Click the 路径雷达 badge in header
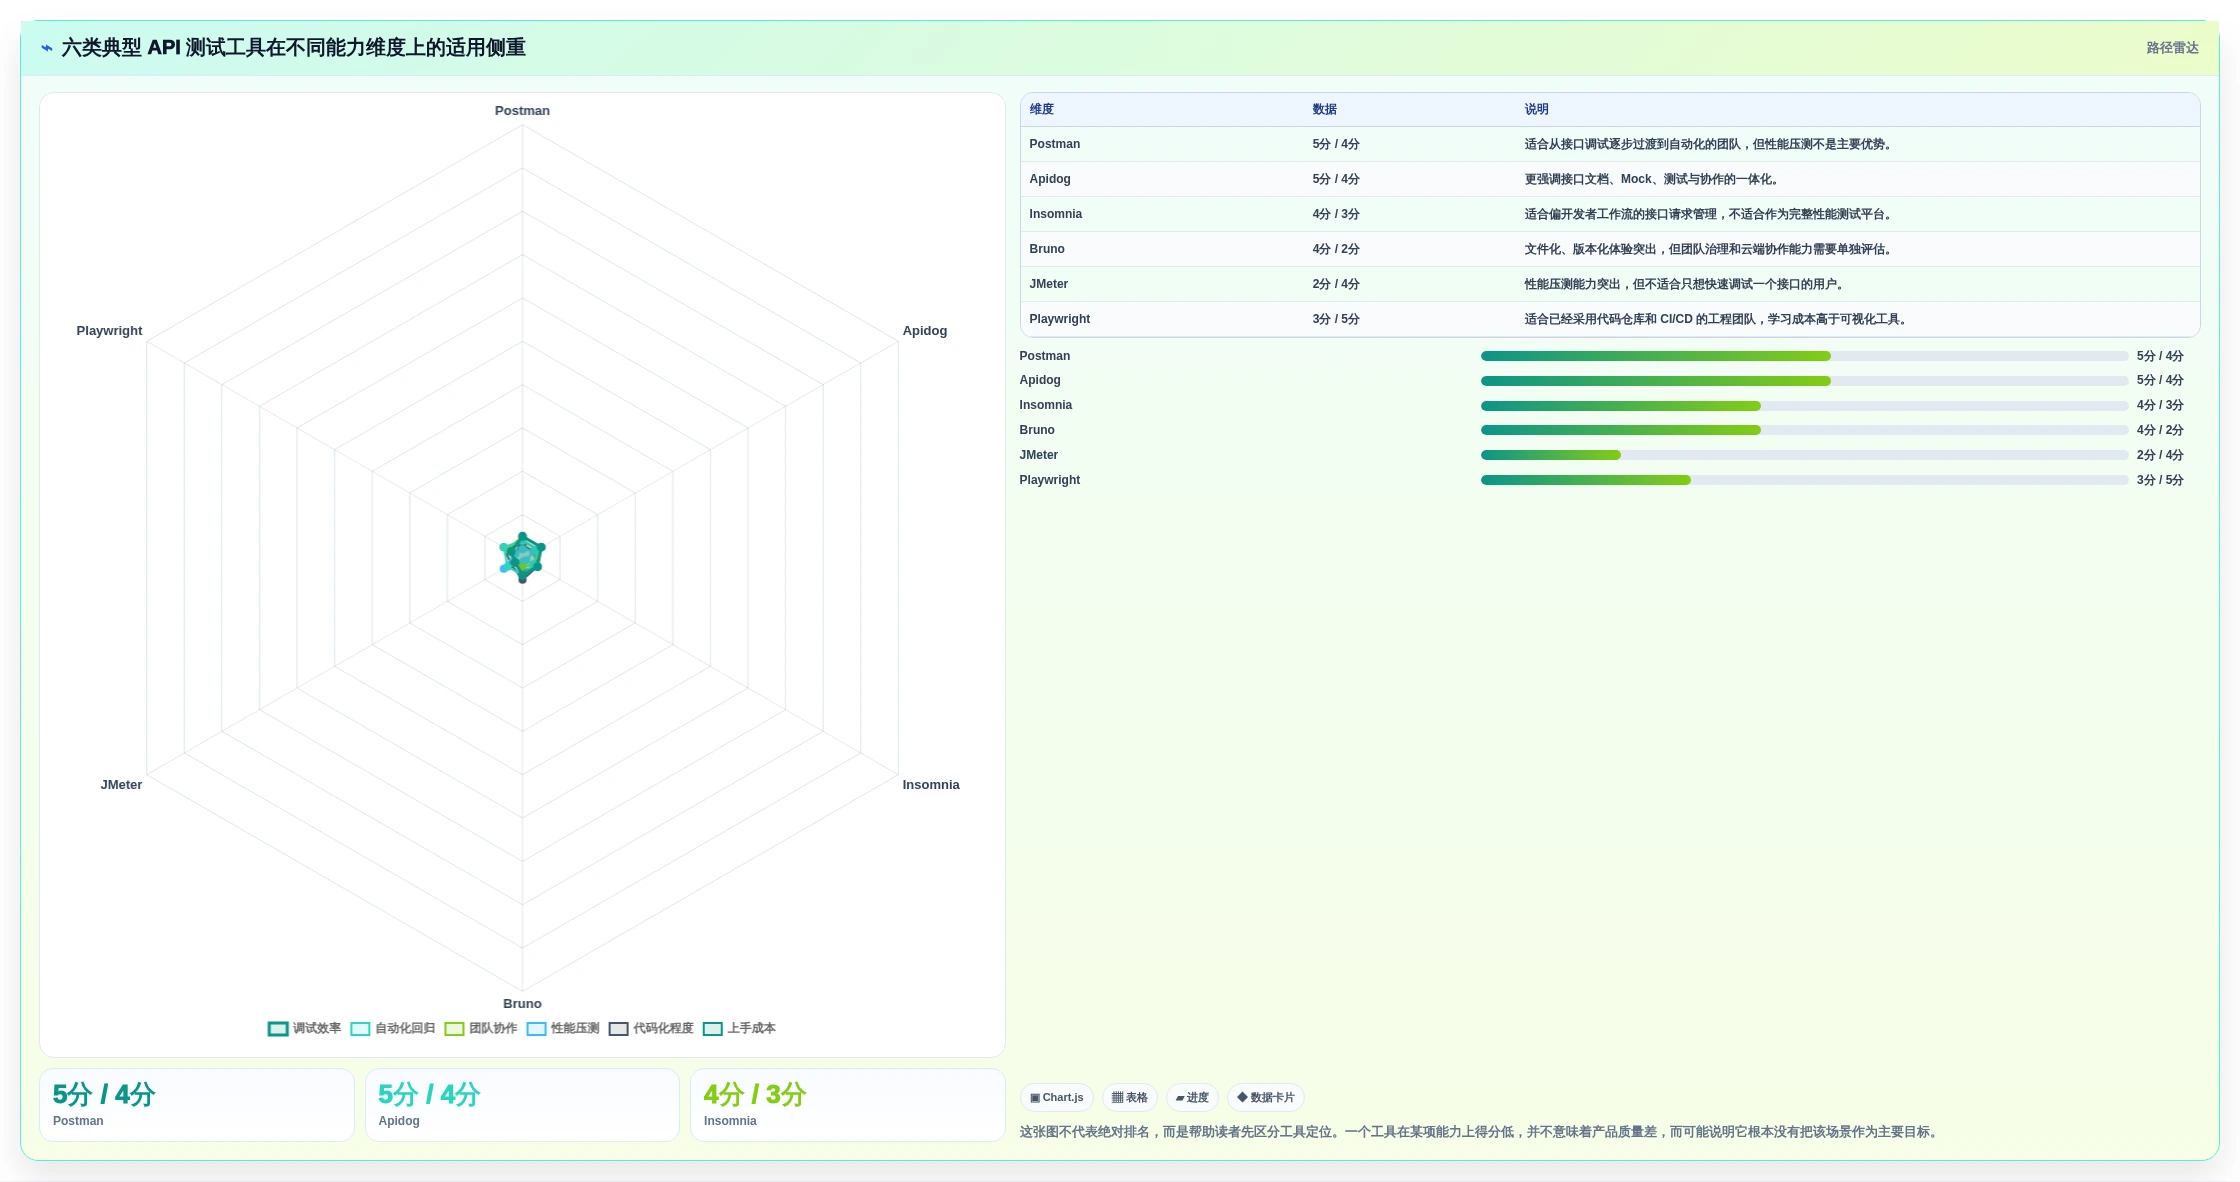The height and width of the screenshot is (1182, 2240). pyautogui.click(x=2172, y=48)
